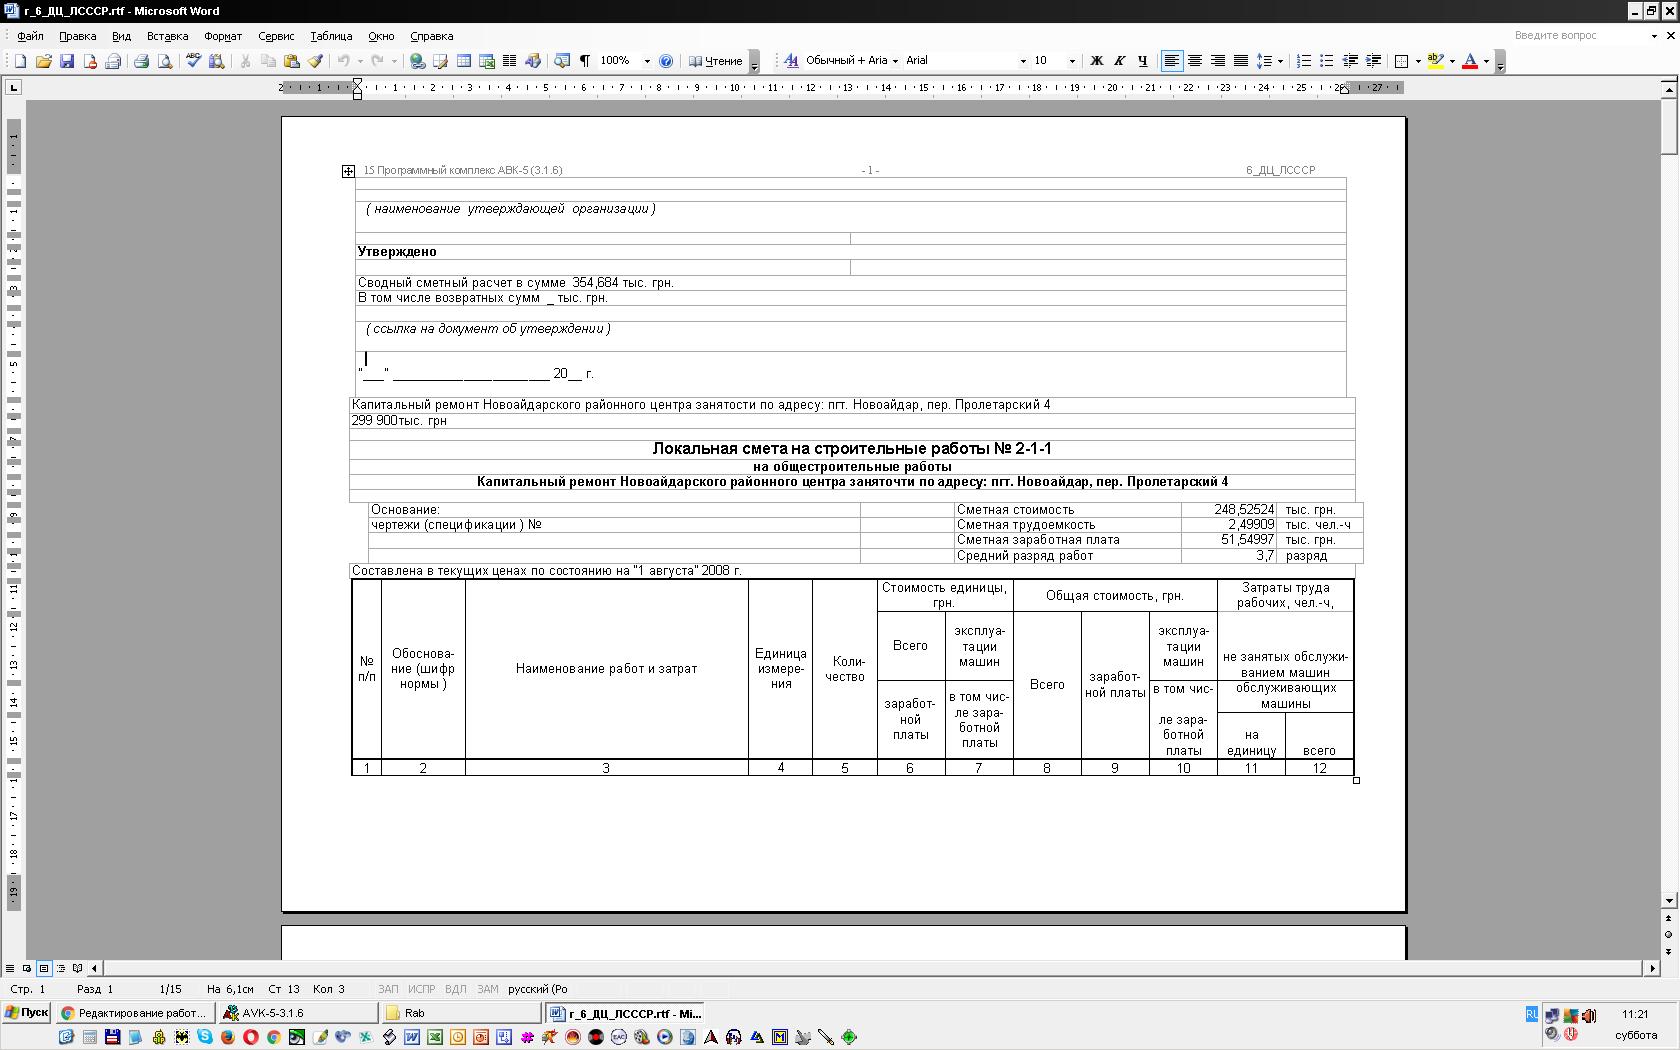Open the Styles and Formatting pane
Image resolution: width=1680 pixels, height=1050 pixels.
[x=791, y=61]
